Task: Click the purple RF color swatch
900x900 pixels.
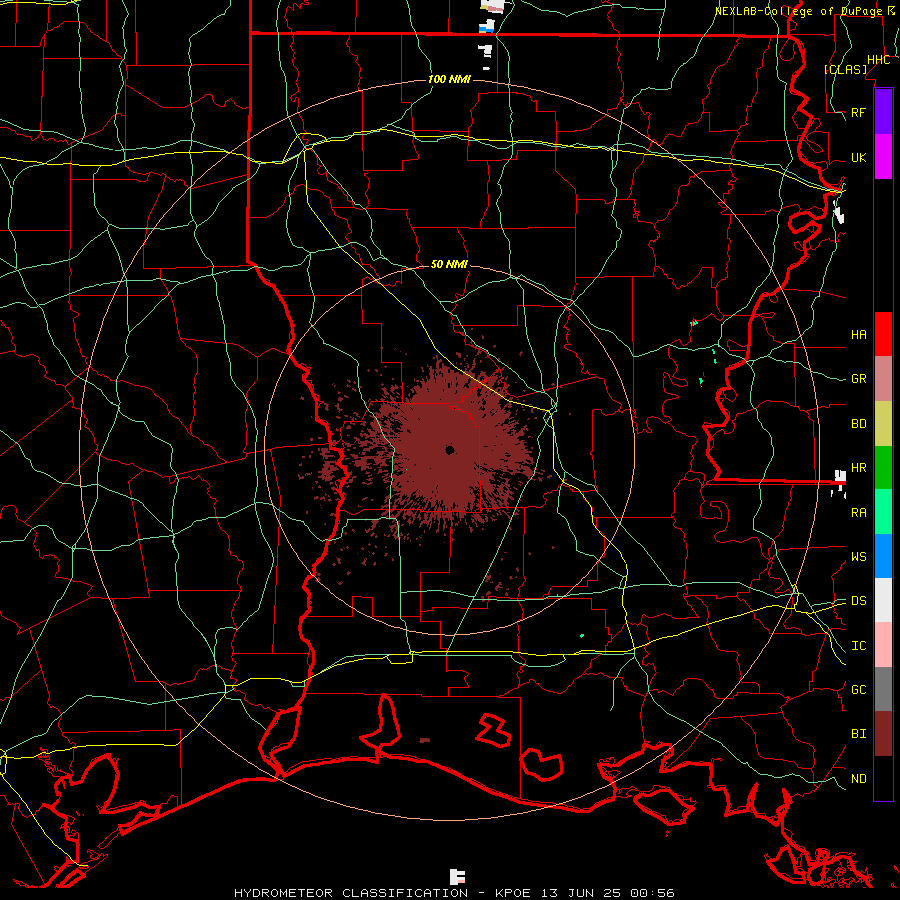Action: [883, 112]
